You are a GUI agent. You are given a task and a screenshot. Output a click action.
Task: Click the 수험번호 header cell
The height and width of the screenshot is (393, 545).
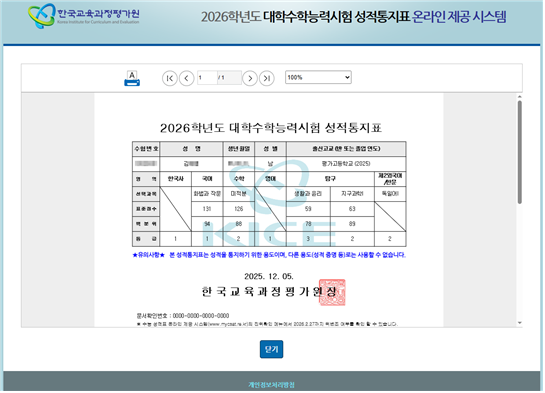[x=146, y=149]
